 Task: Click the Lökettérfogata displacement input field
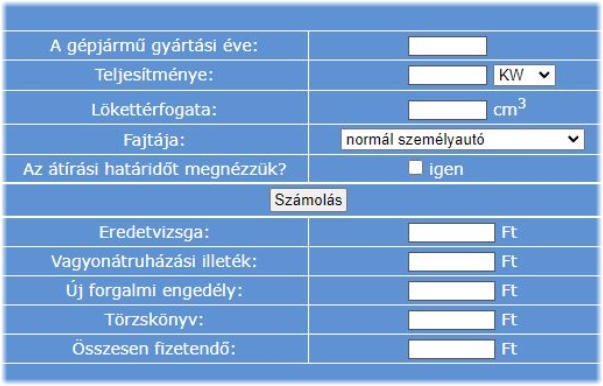pos(447,110)
